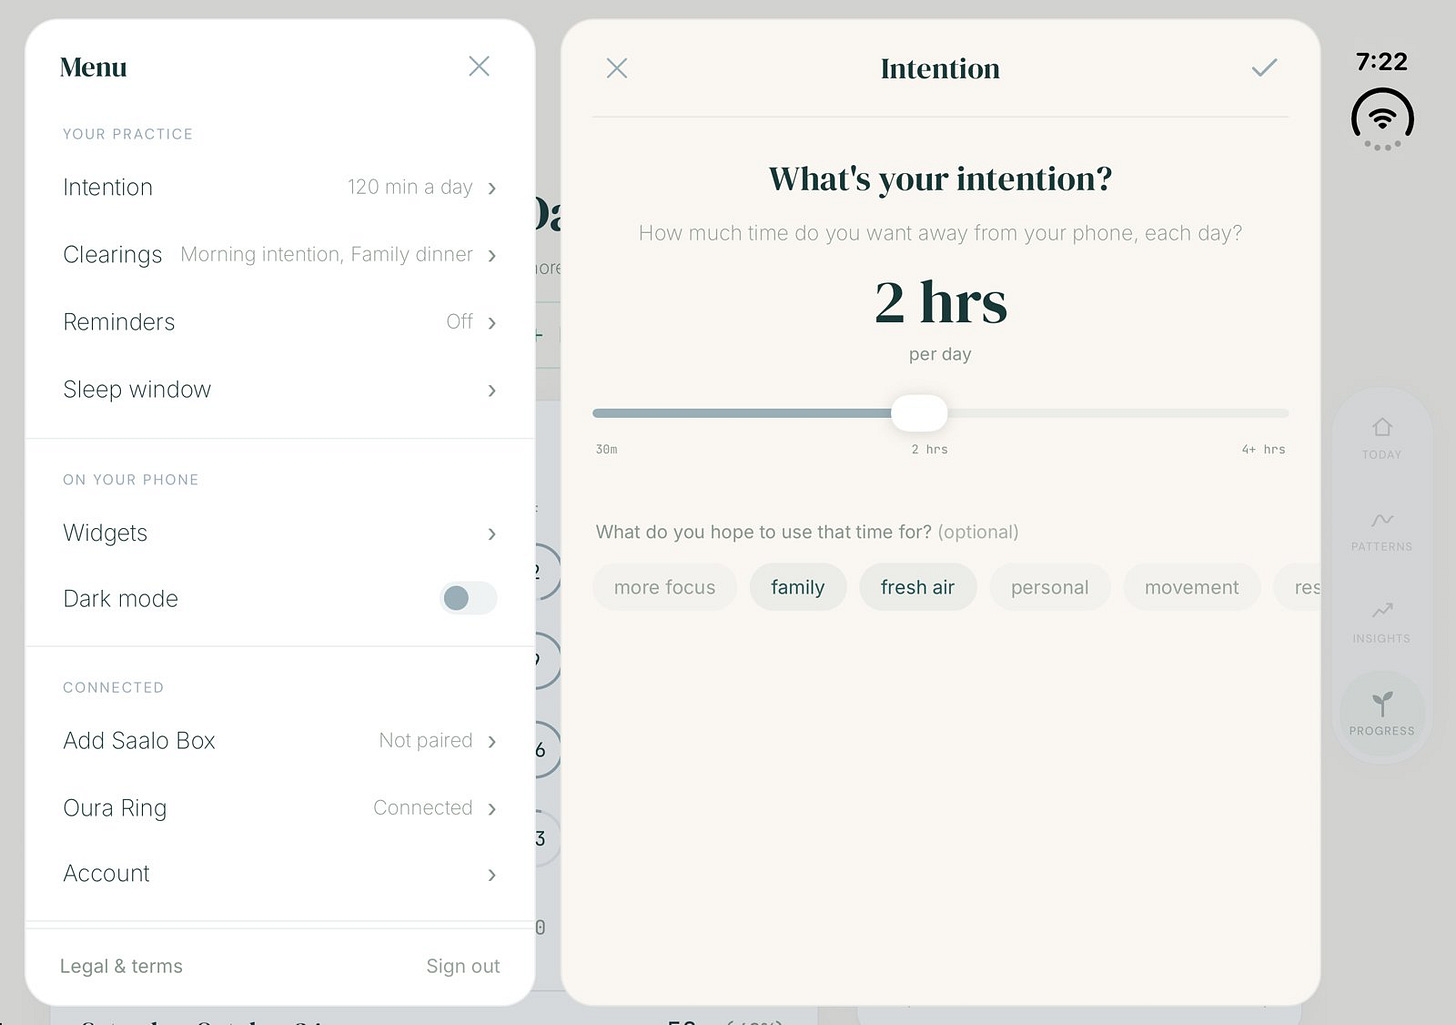This screenshot has width=1456, height=1025.
Task: Open the Intention menu item
Action: click(280, 187)
